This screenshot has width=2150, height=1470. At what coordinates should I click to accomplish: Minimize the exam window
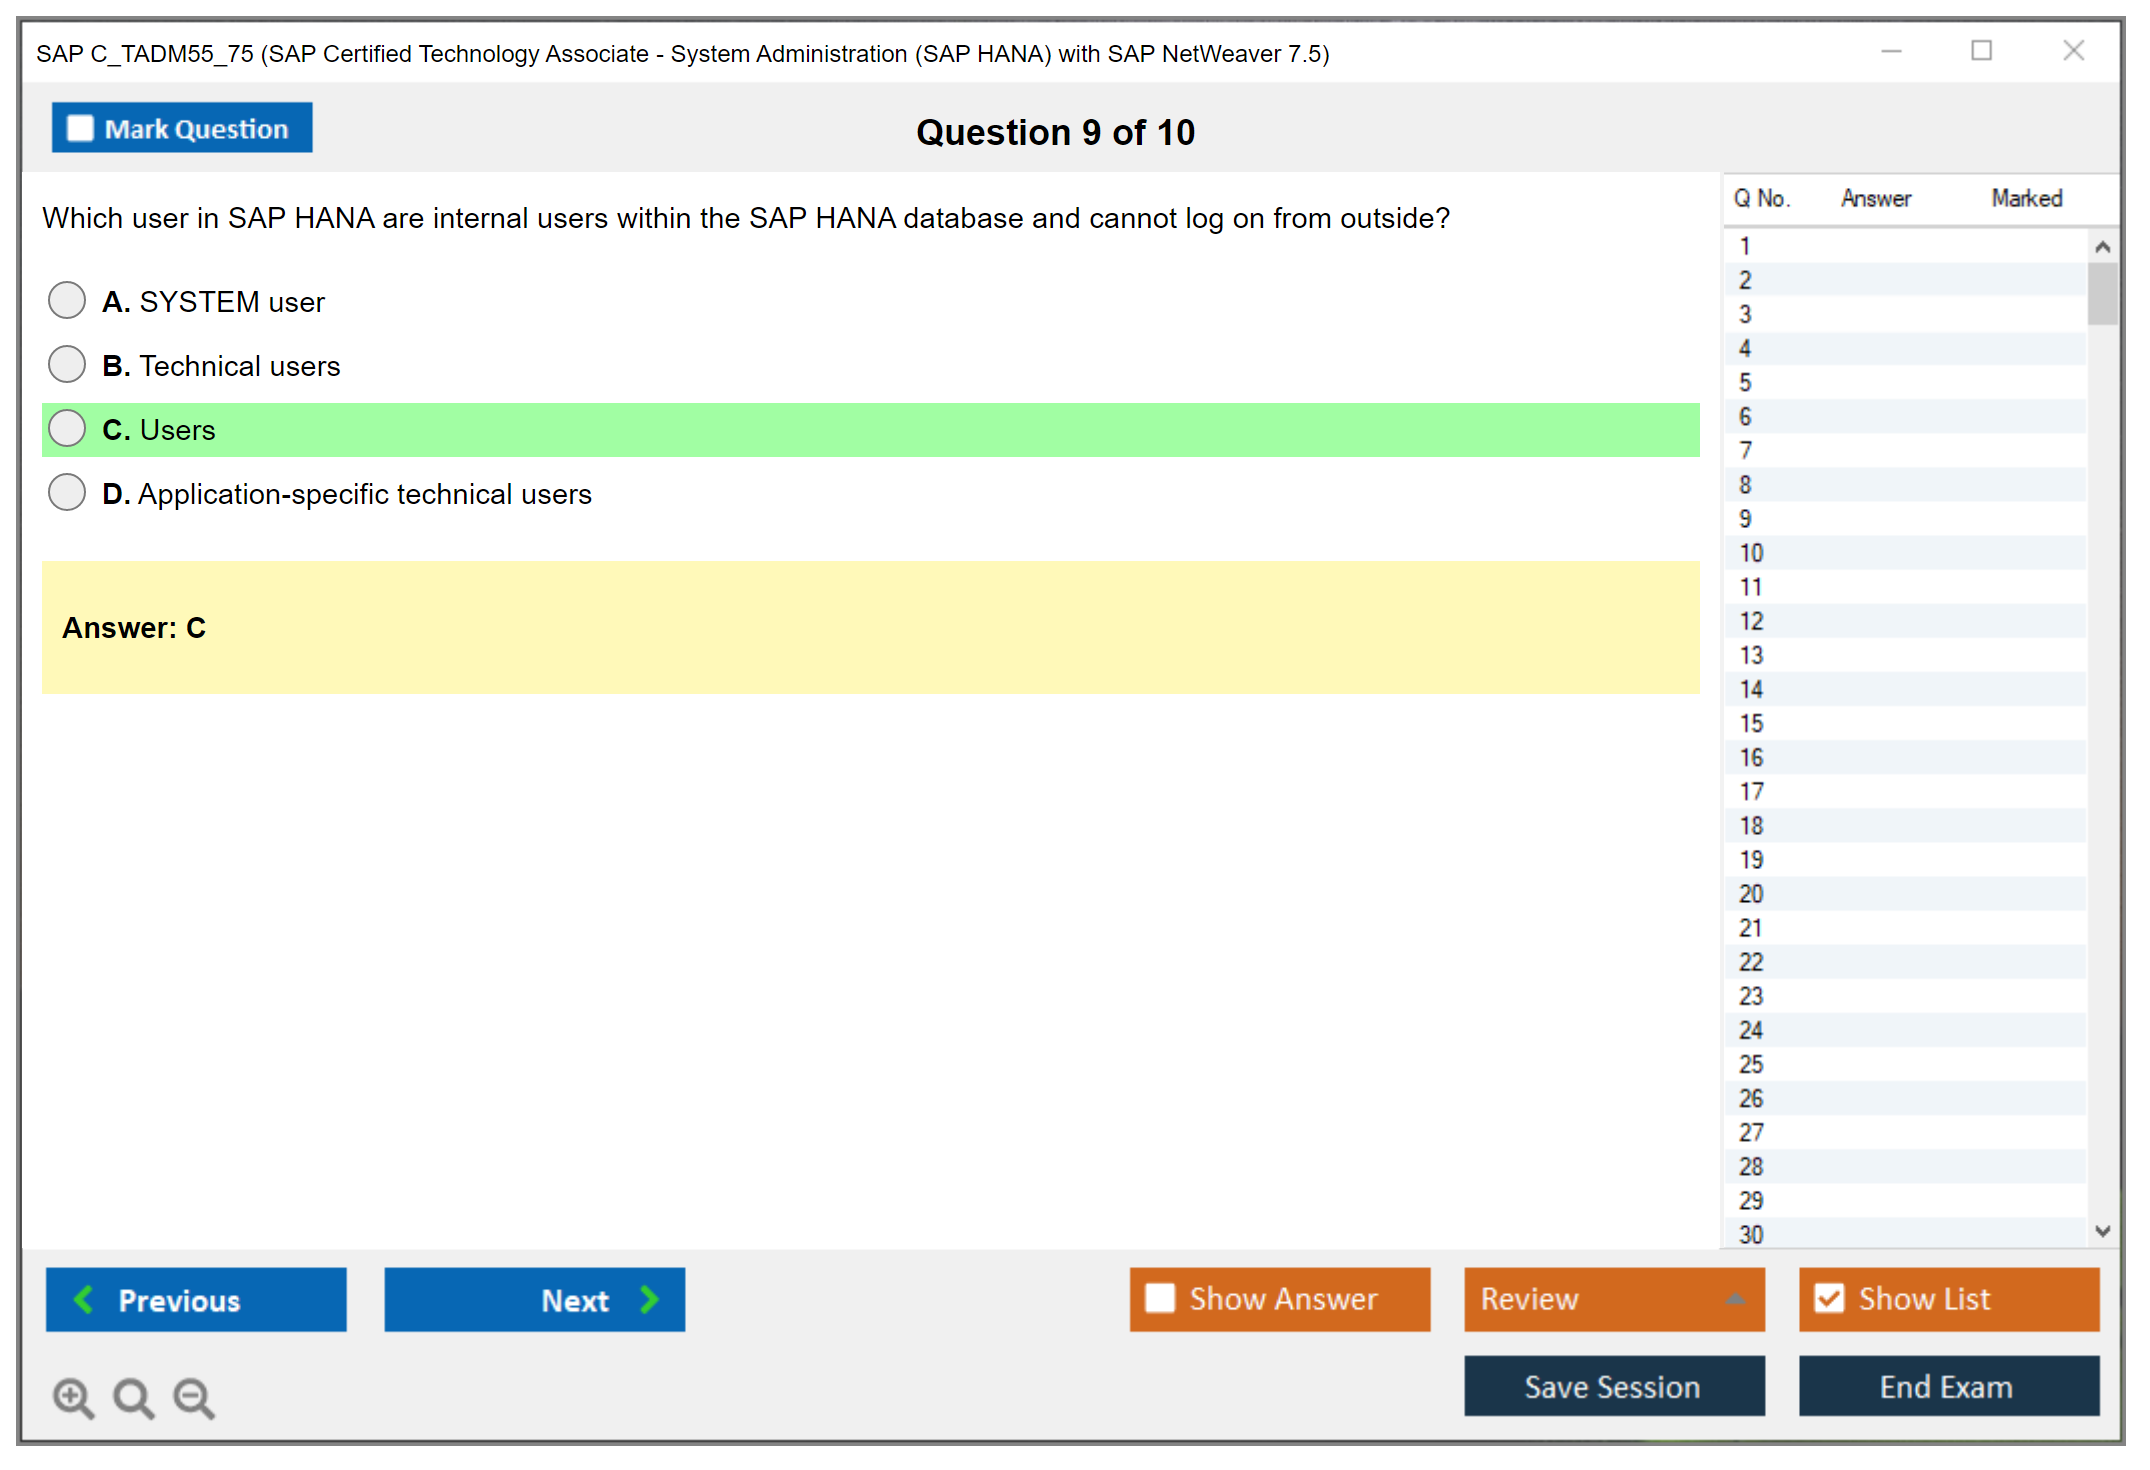click(x=1891, y=51)
